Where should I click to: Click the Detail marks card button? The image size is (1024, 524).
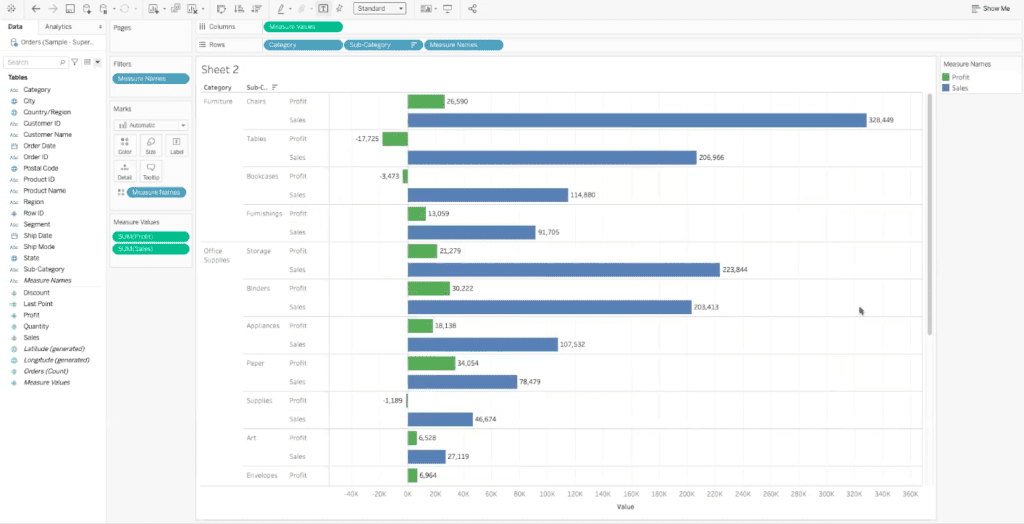[125, 171]
